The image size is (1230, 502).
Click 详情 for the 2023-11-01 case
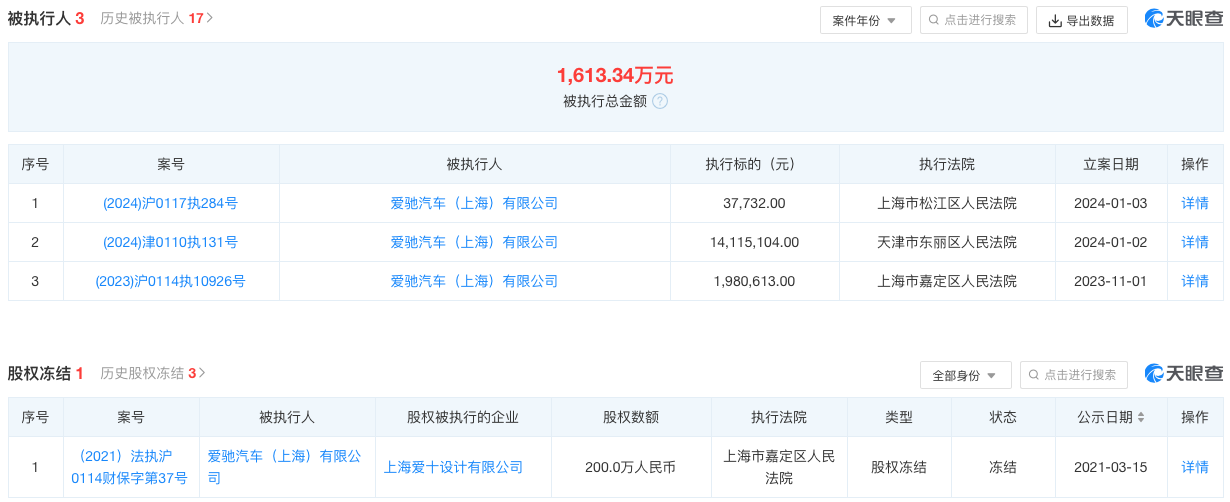[1195, 281]
